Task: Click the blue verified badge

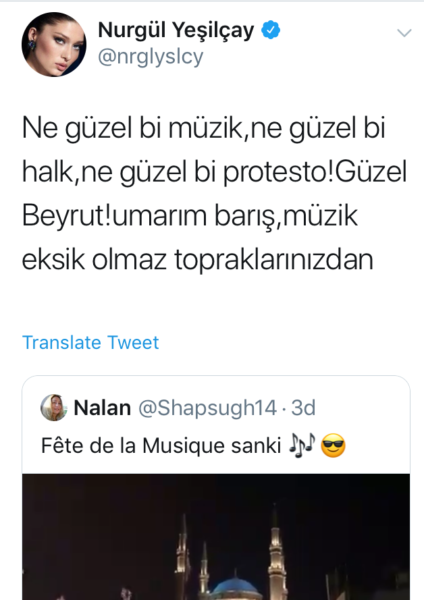Action: pos(271,30)
